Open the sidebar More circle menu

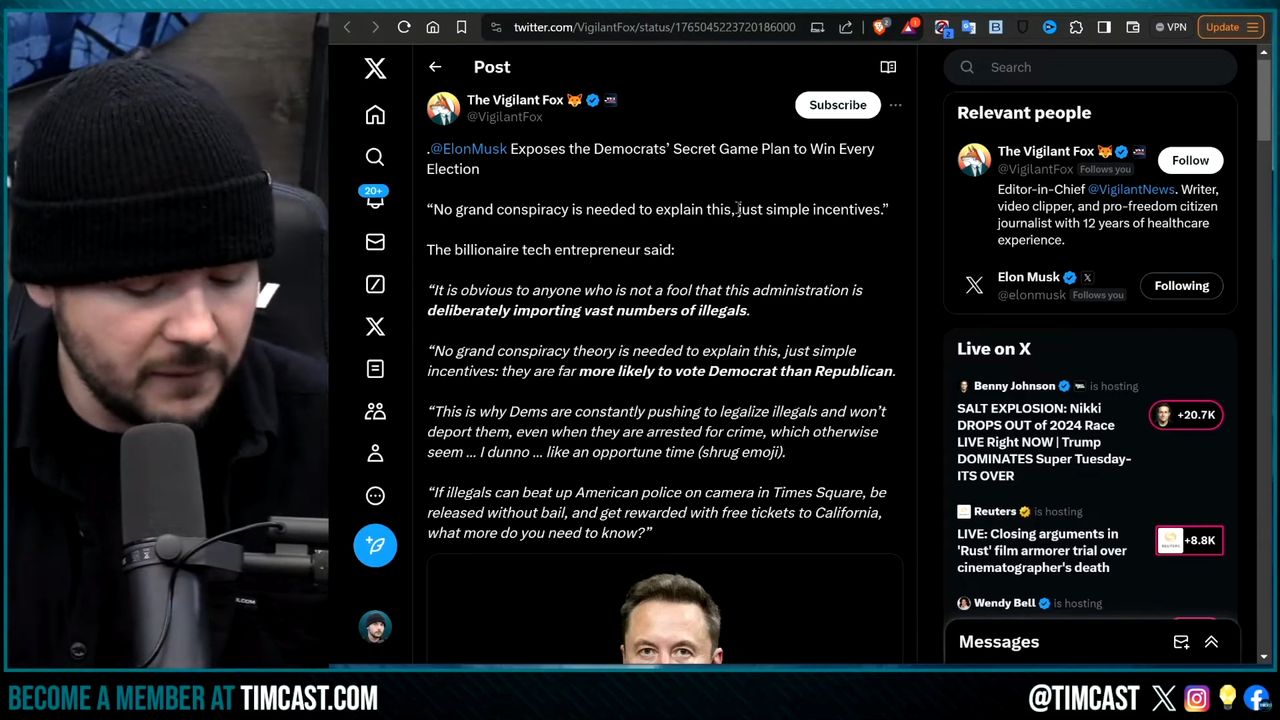[375, 496]
